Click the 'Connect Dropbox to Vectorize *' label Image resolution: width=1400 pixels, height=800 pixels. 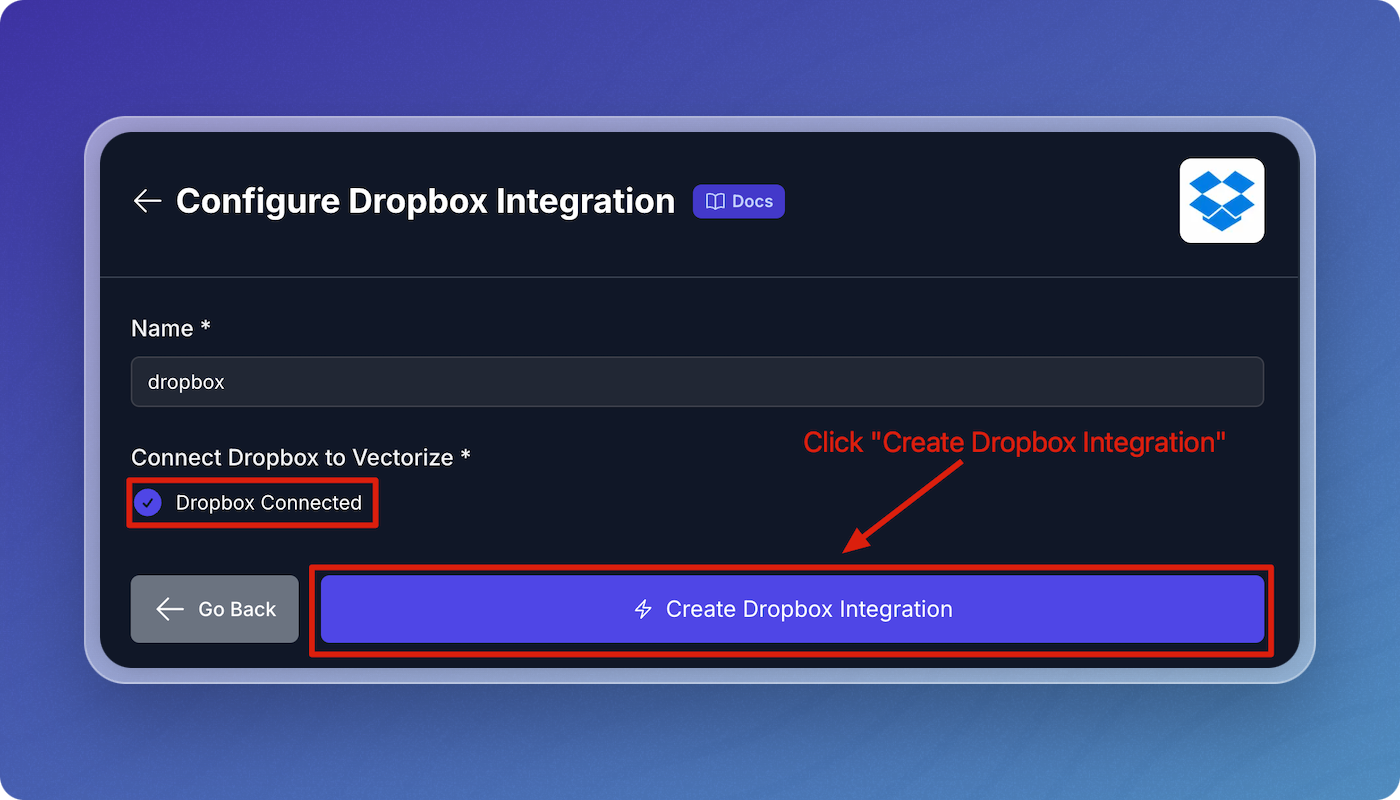point(301,457)
